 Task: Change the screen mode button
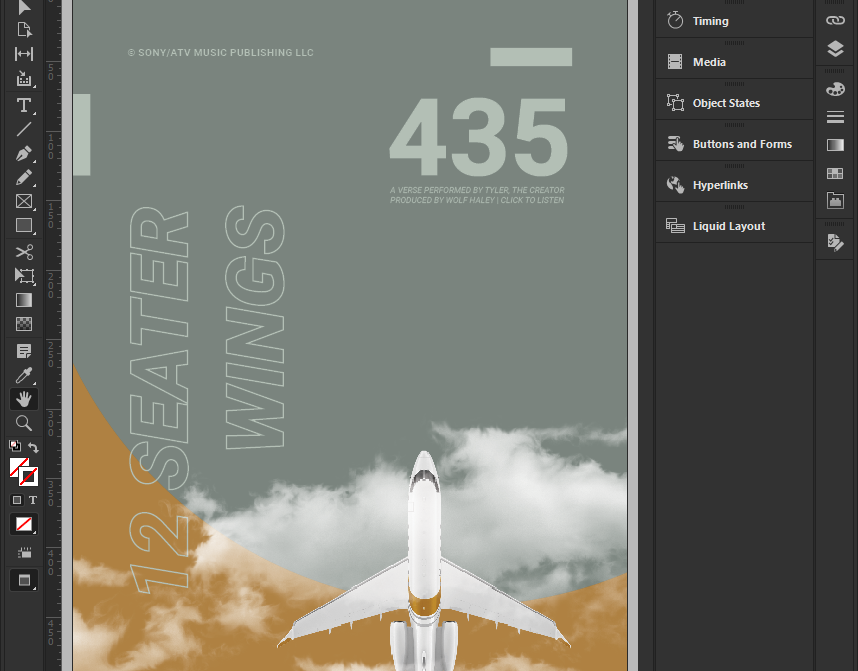pos(24,580)
